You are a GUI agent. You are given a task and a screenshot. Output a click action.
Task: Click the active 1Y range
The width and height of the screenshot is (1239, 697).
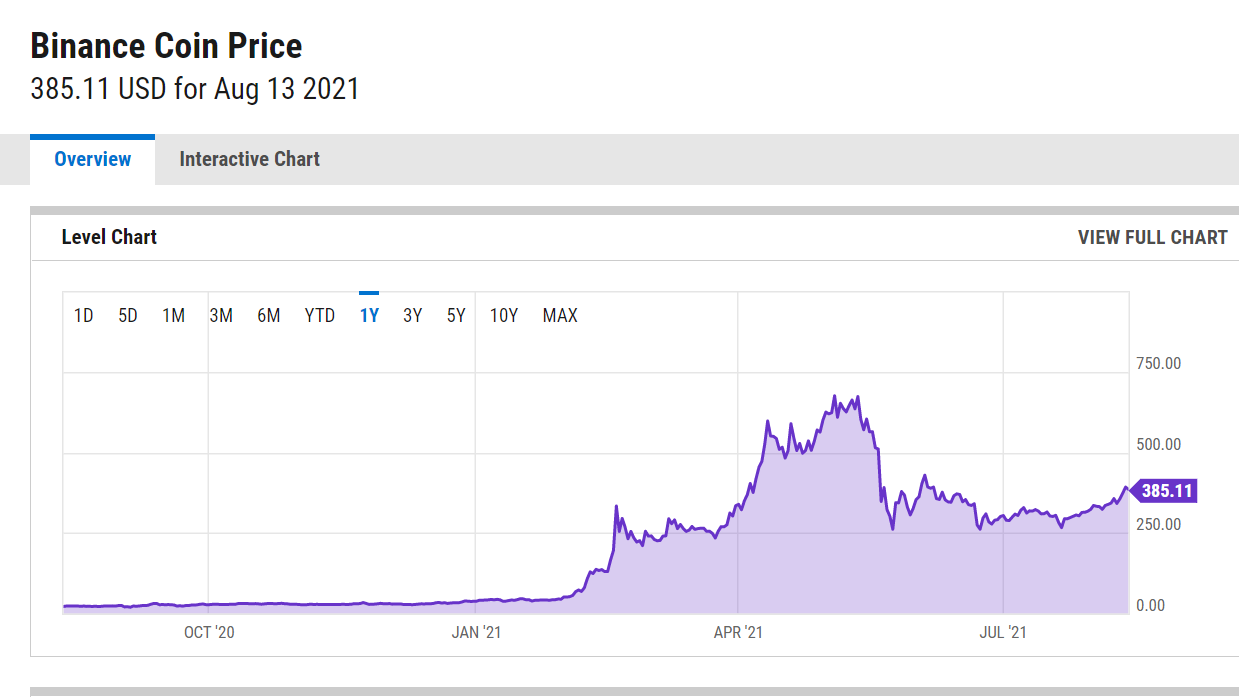pyautogui.click(x=369, y=316)
